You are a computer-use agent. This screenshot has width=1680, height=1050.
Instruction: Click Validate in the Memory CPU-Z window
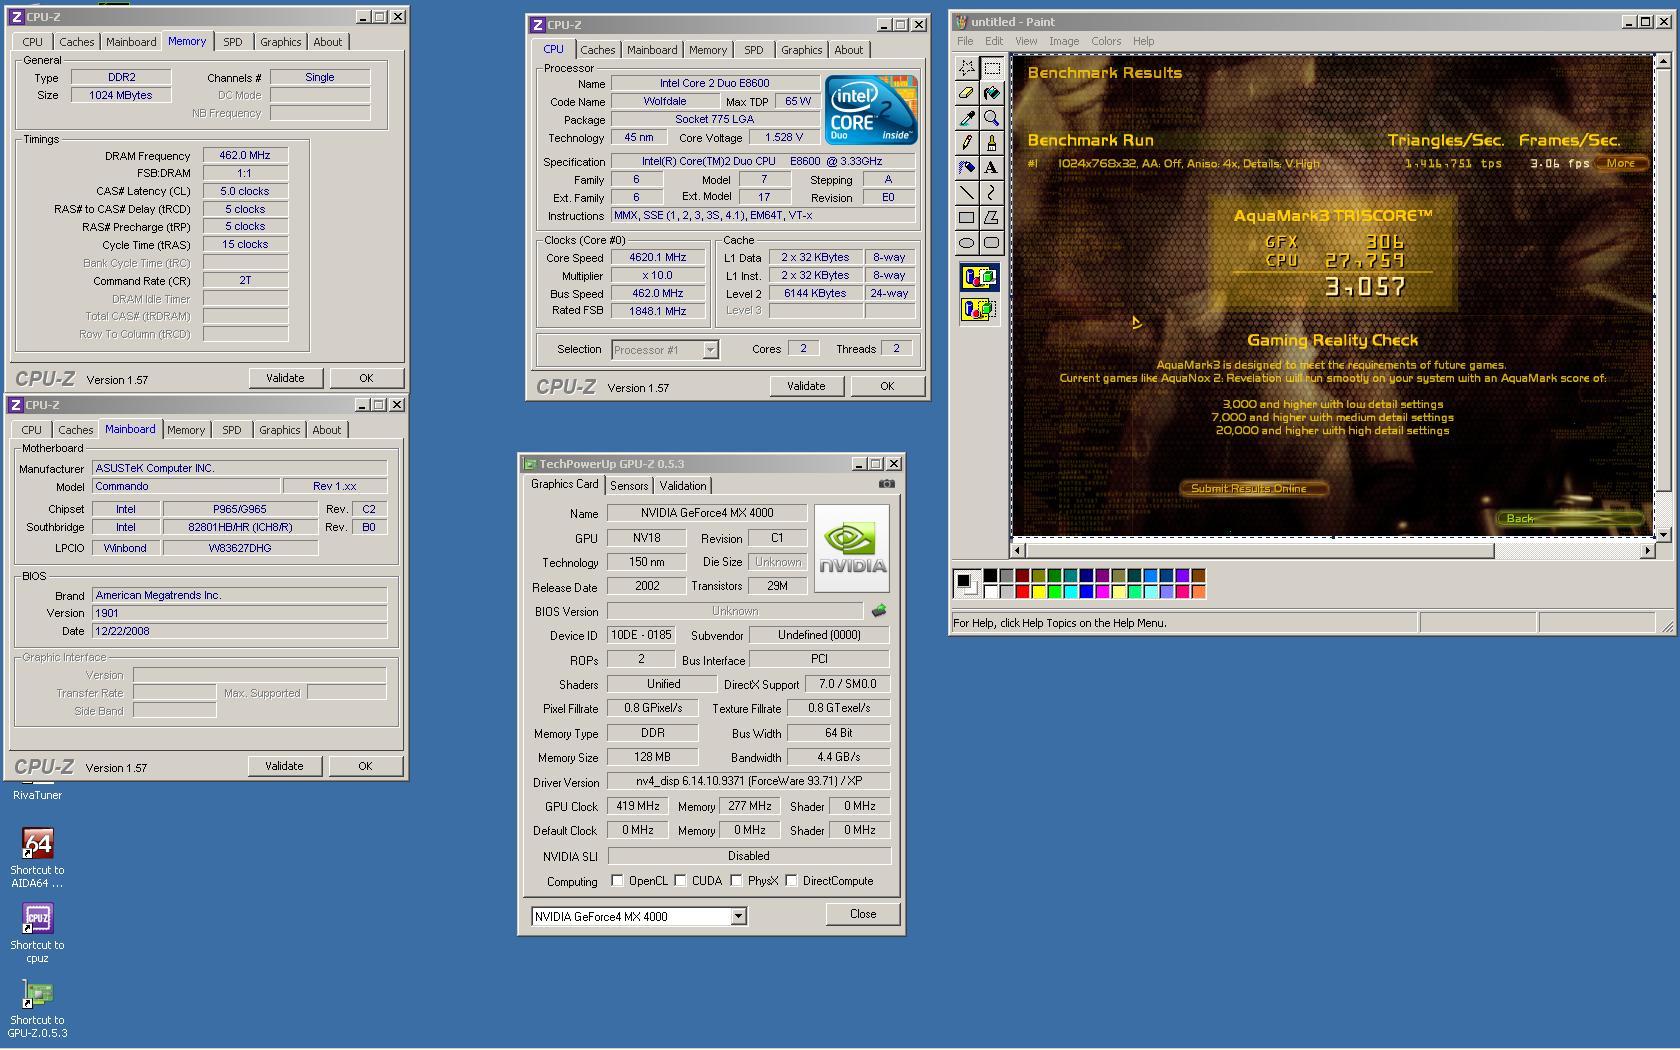285,378
